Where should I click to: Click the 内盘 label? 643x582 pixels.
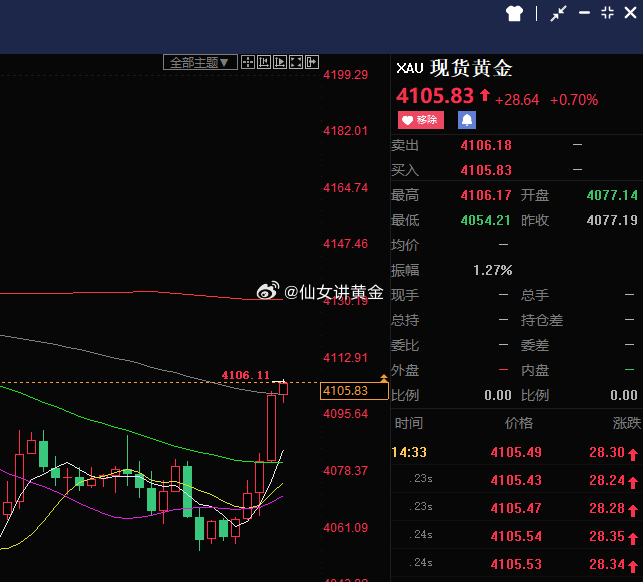coord(535,370)
